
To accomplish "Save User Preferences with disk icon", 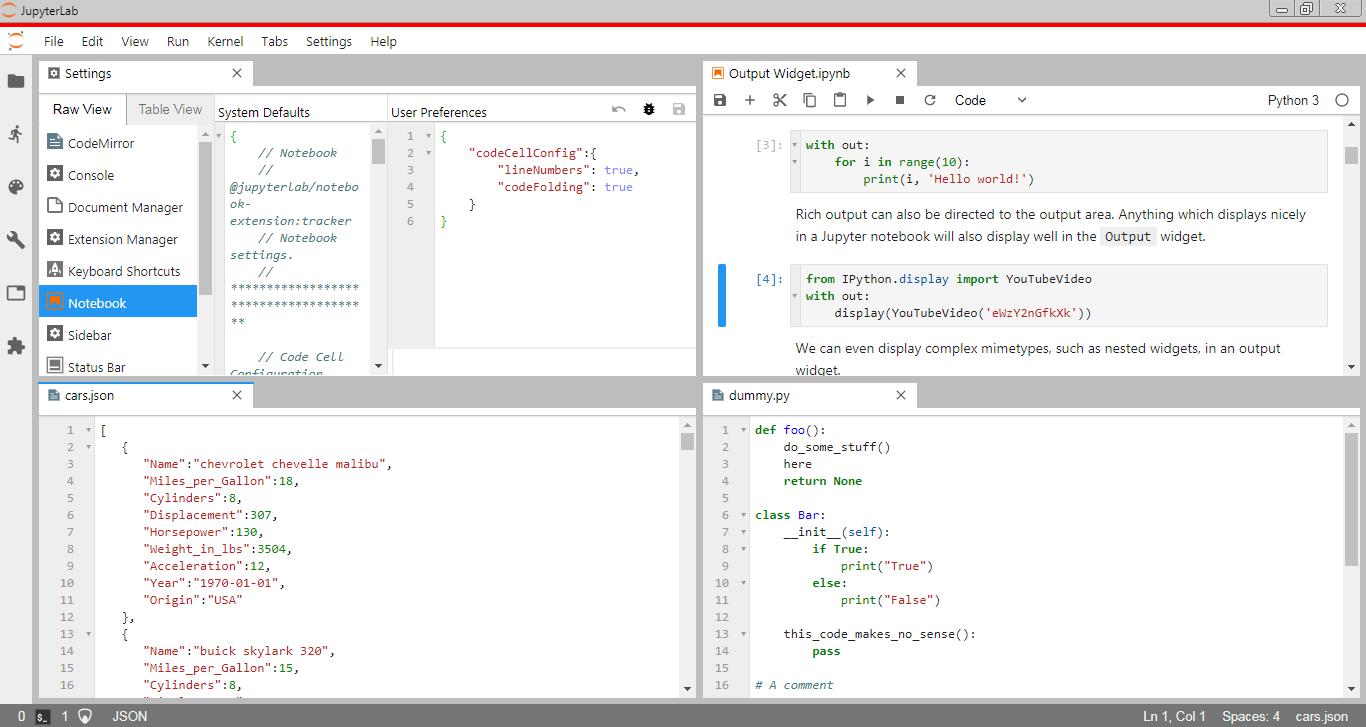I will point(679,109).
